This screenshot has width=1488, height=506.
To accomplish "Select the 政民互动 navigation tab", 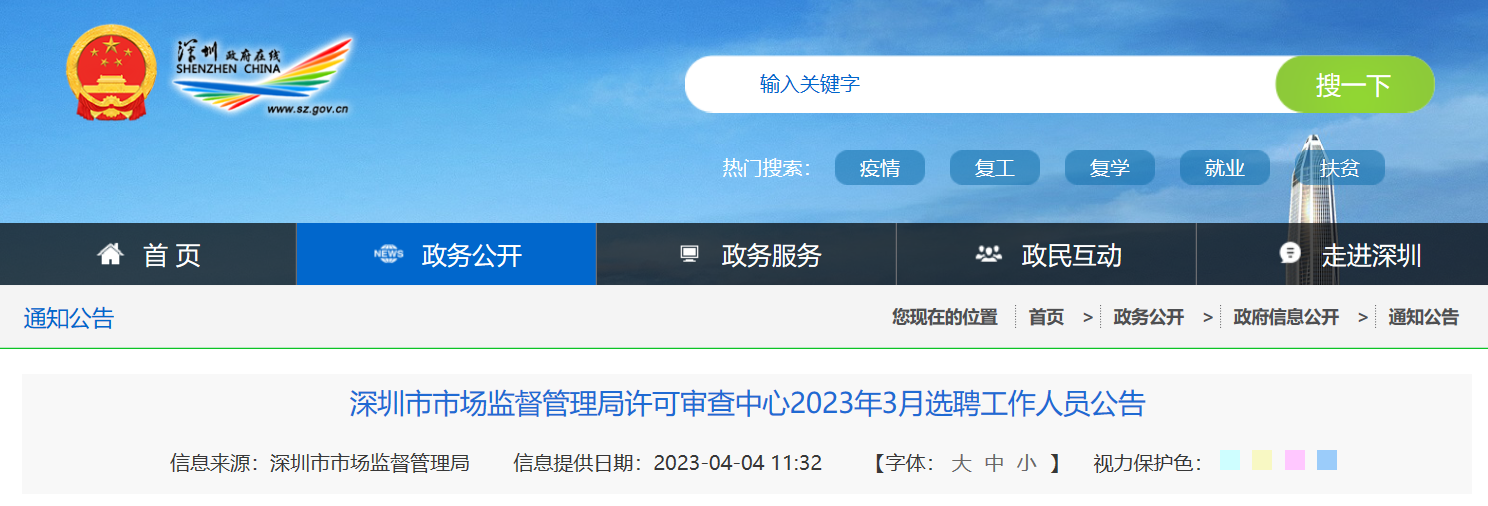I will [x=1047, y=254].
